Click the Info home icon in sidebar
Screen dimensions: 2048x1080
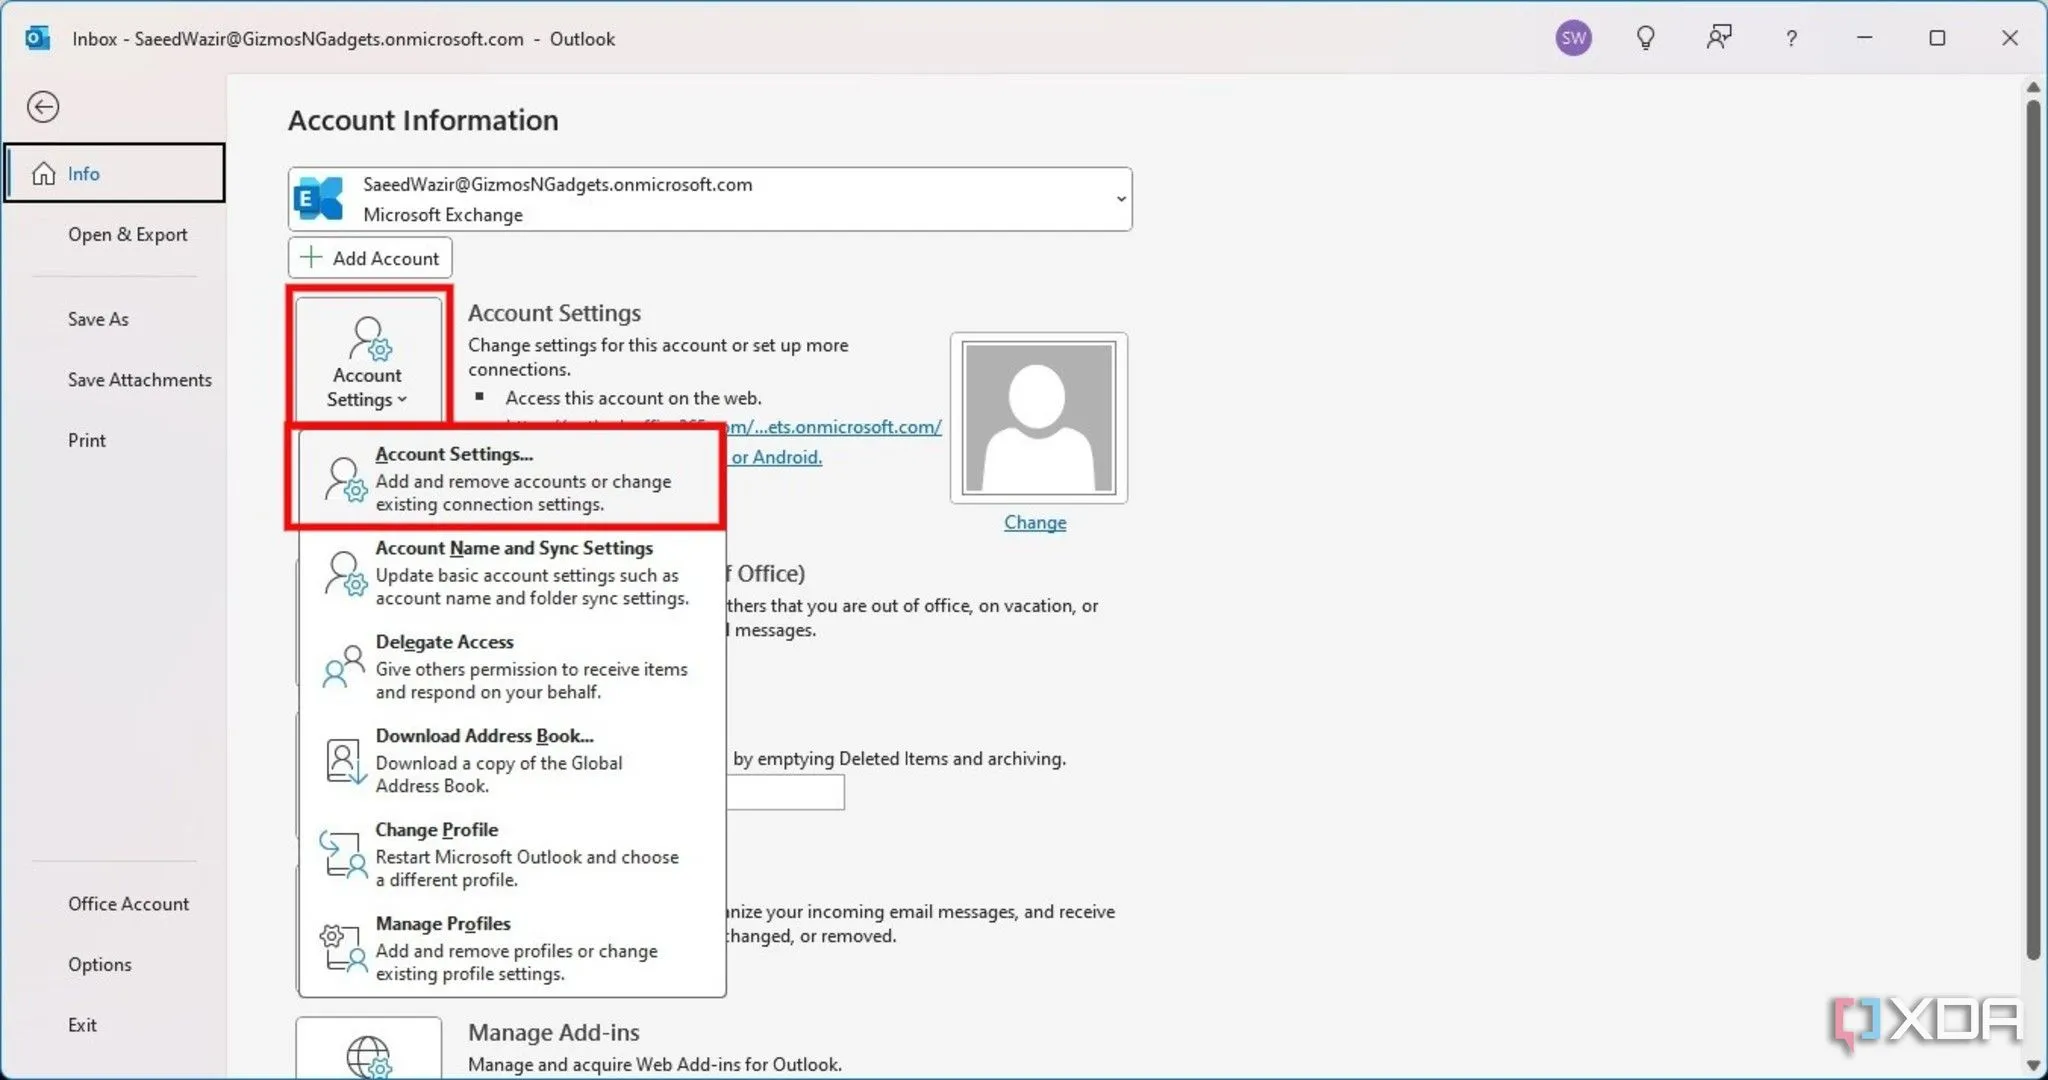43,173
